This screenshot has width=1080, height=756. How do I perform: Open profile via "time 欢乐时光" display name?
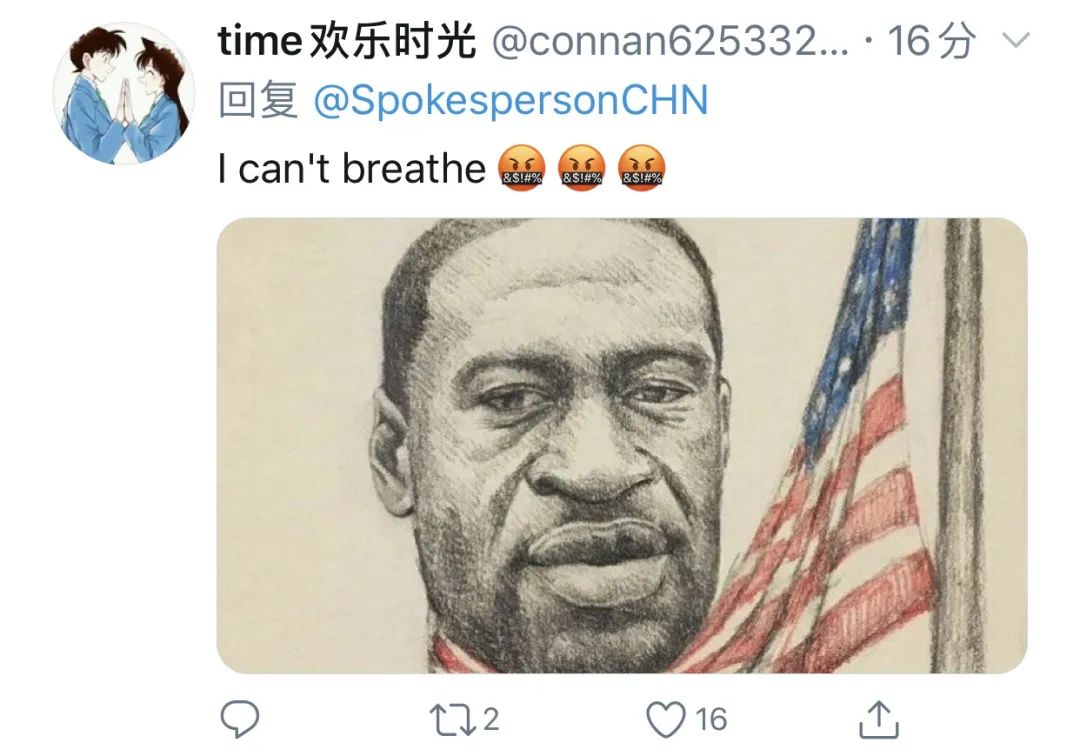(346, 41)
